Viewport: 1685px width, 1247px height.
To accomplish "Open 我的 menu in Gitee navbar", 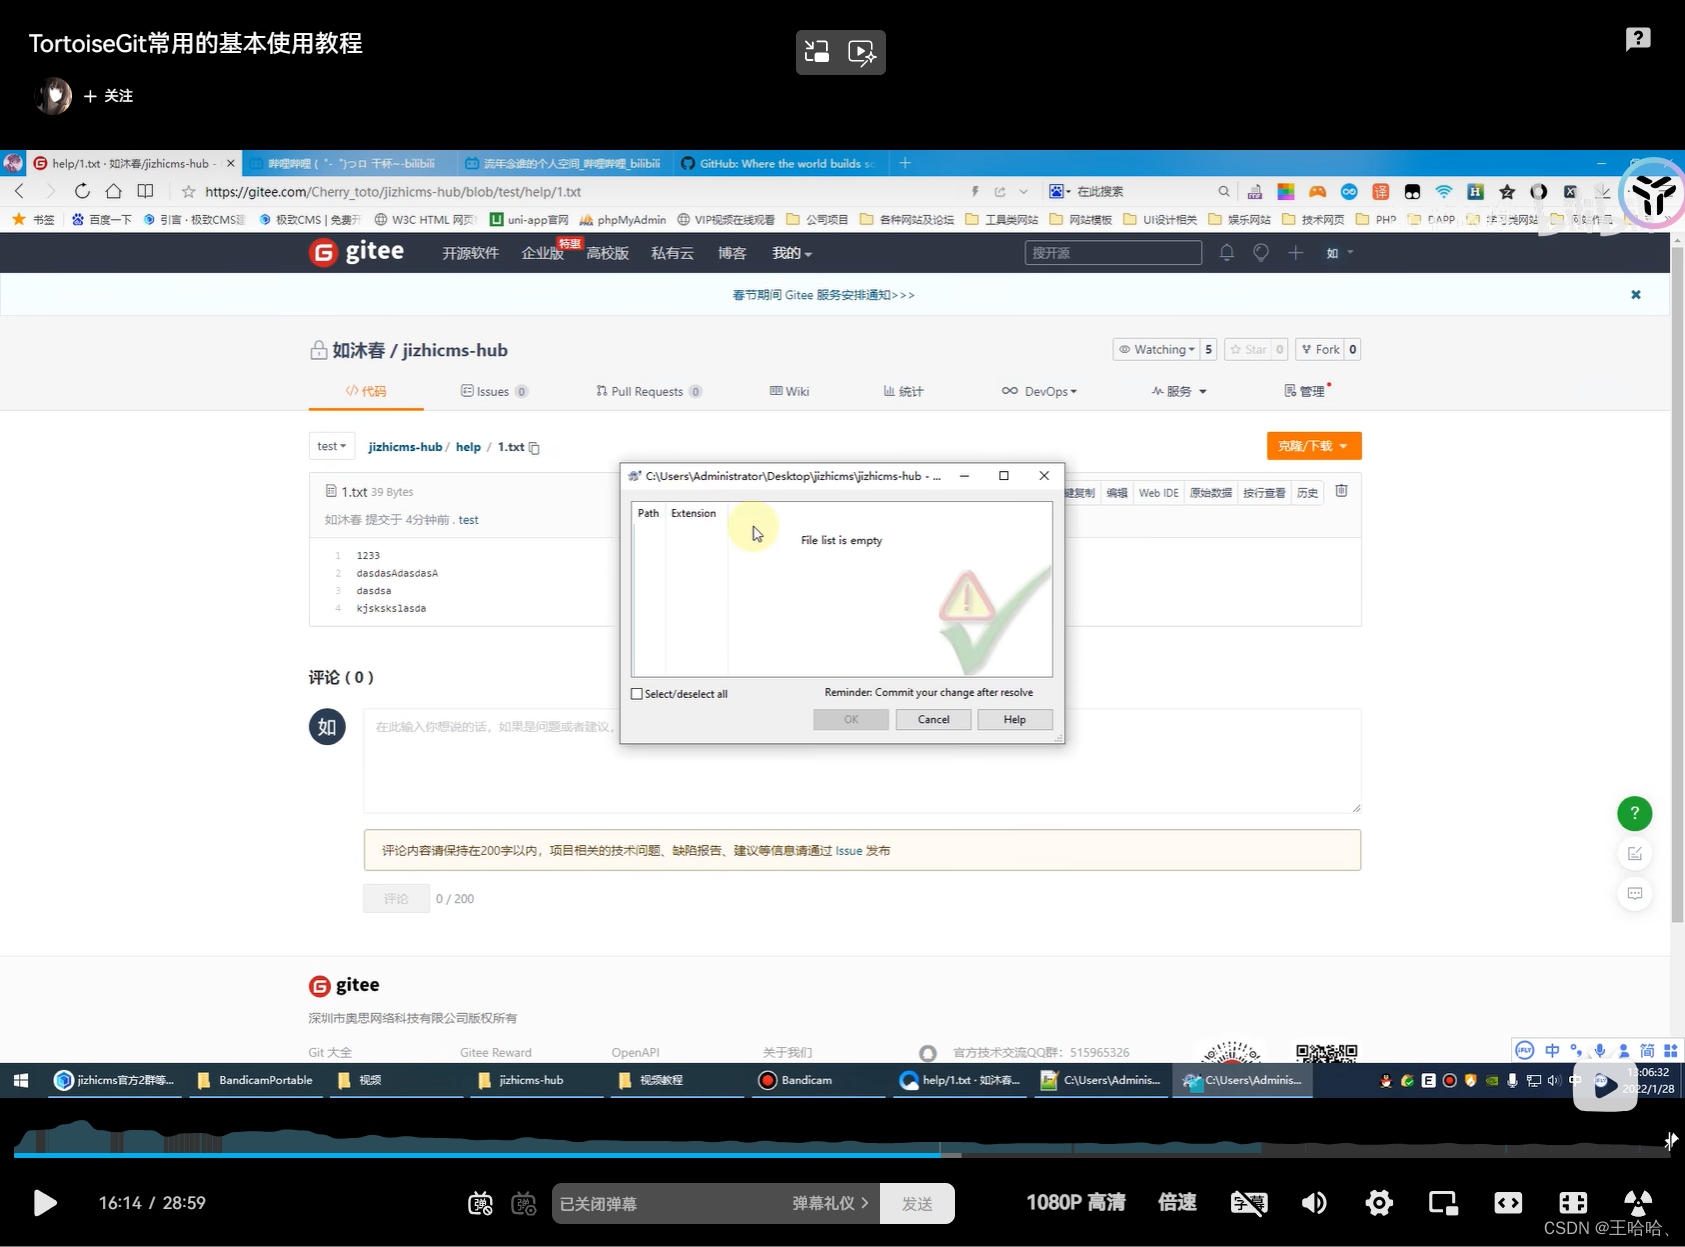I will click(x=791, y=253).
